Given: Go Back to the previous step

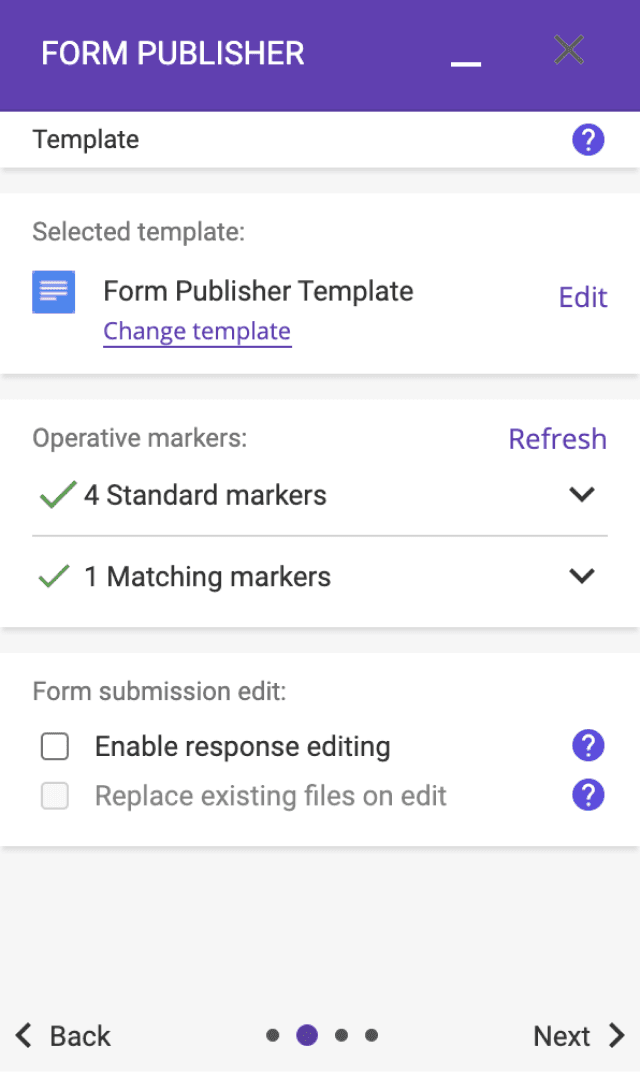Looking at the screenshot, I should pyautogui.click(x=63, y=1036).
